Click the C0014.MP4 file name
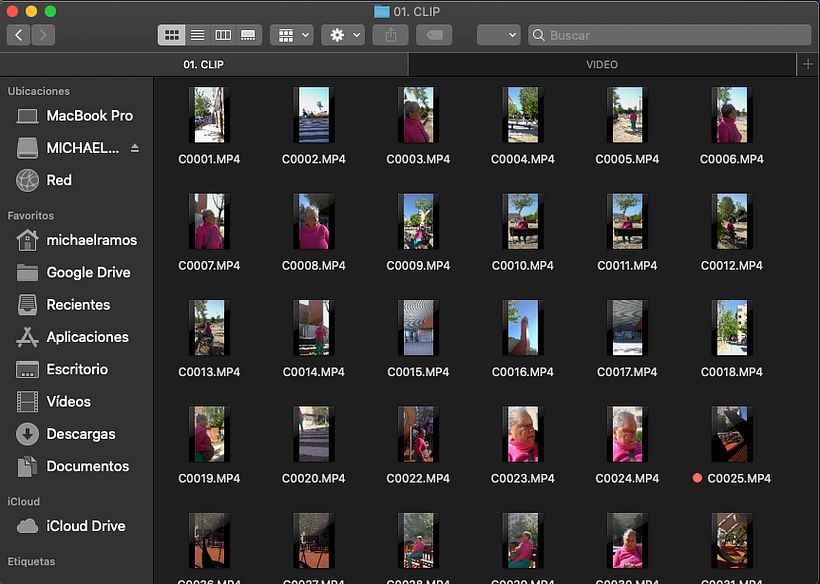Screen dimensions: 820x584 click(314, 372)
